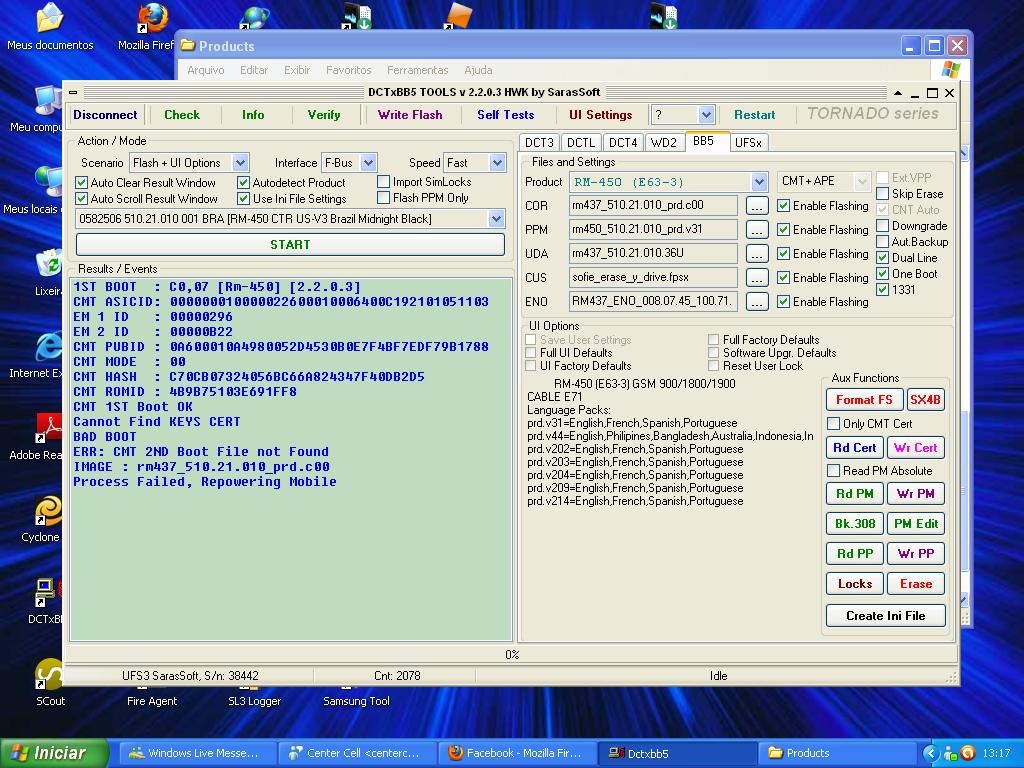The width and height of the screenshot is (1024, 768).
Task: Click the orange tray icon beside the clock
Action: tap(968, 754)
